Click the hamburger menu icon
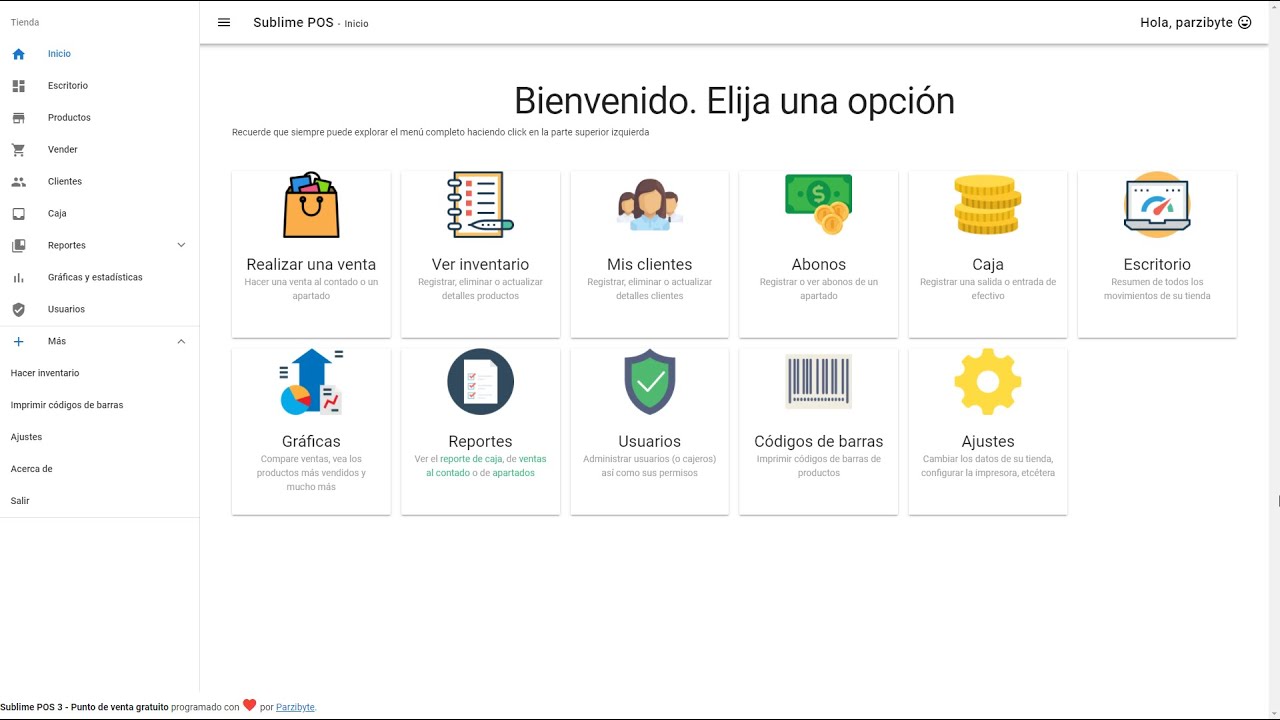 (x=223, y=22)
